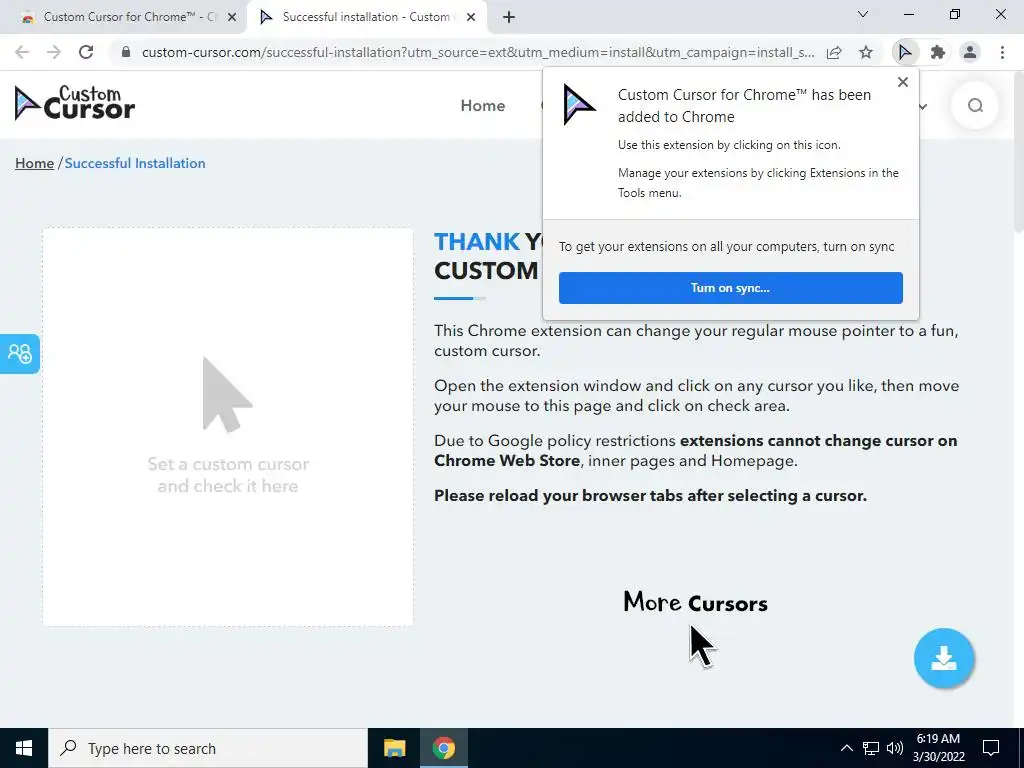
Task: Click the More Cursors heading
Action: (x=696, y=602)
